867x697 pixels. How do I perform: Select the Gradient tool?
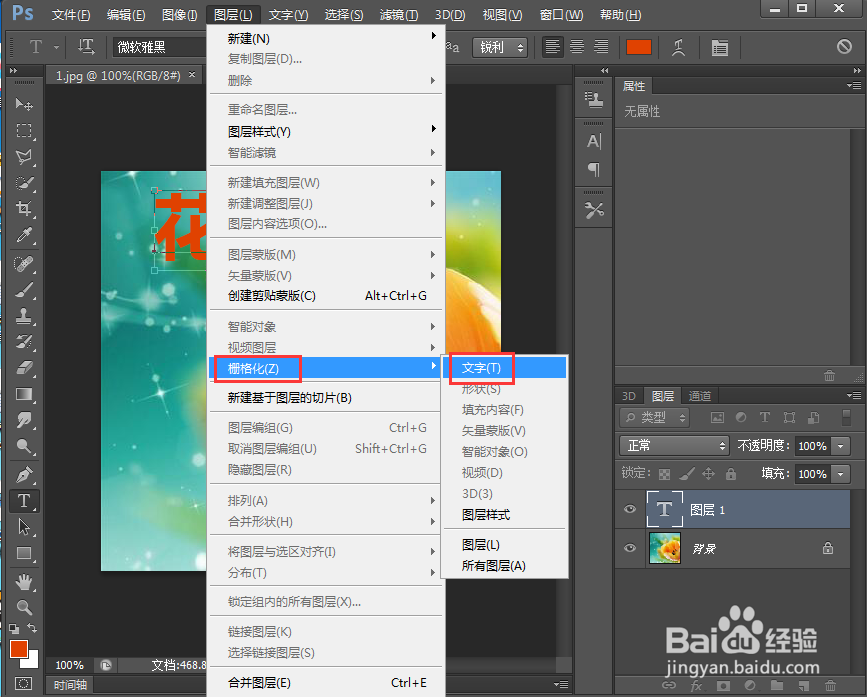tap(23, 394)
